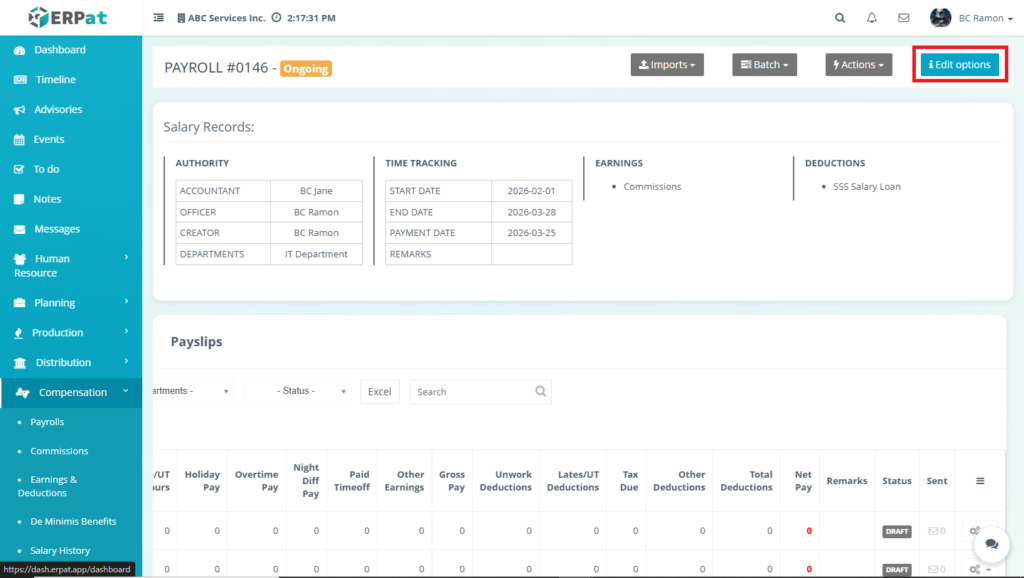The height and width of the screenshot is (578, 1024).
Task: Open BC Ramon user profile menu
Action: click(x=969, y=18)
